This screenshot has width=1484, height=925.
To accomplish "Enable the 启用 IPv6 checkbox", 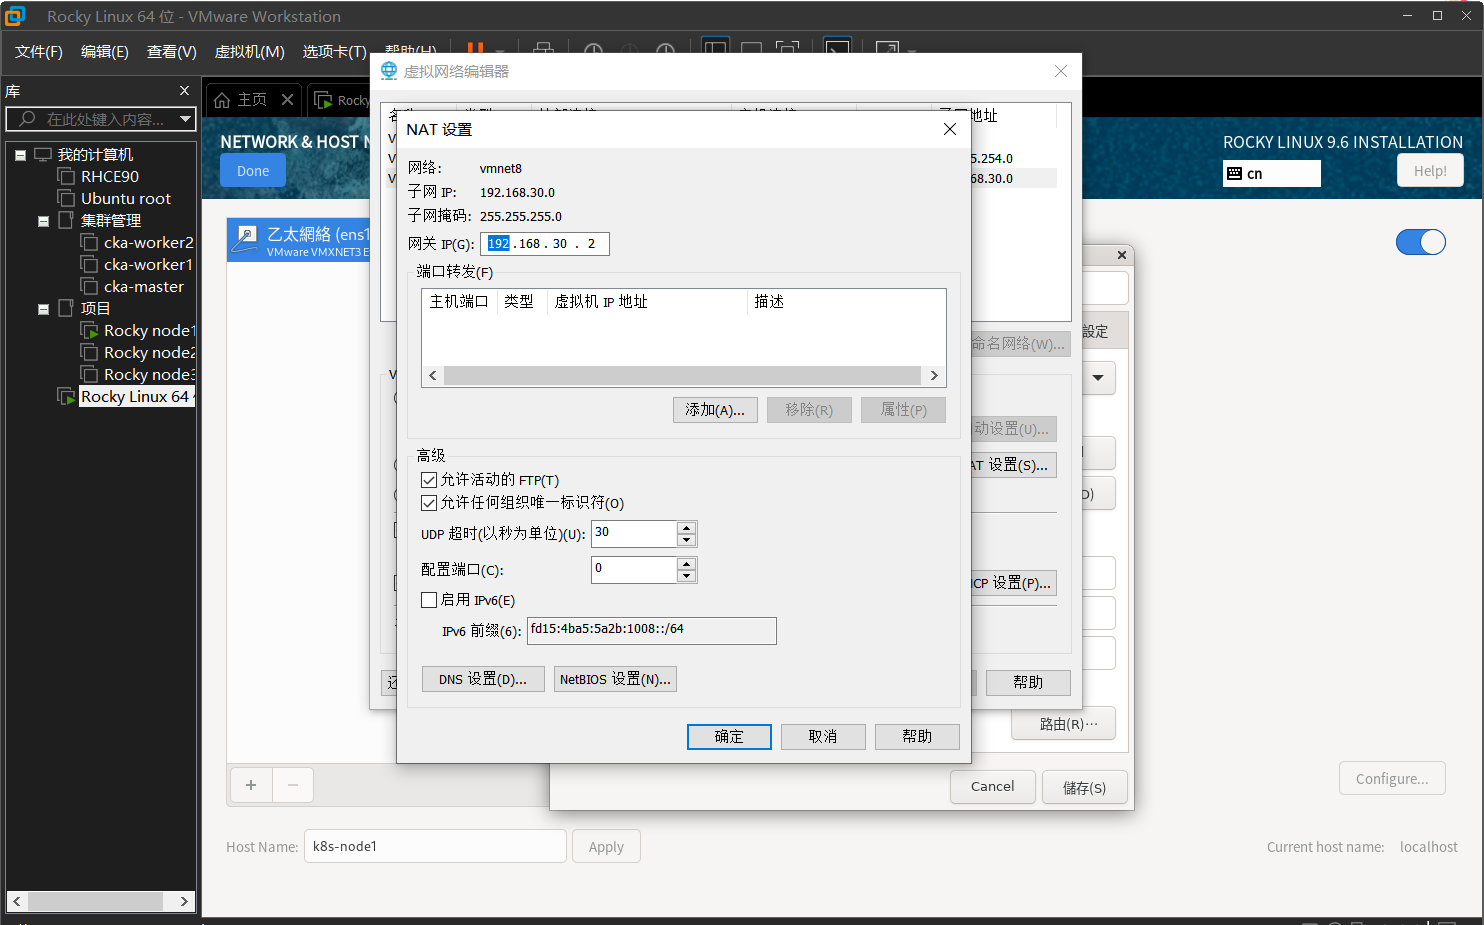I will click(429, 600).
